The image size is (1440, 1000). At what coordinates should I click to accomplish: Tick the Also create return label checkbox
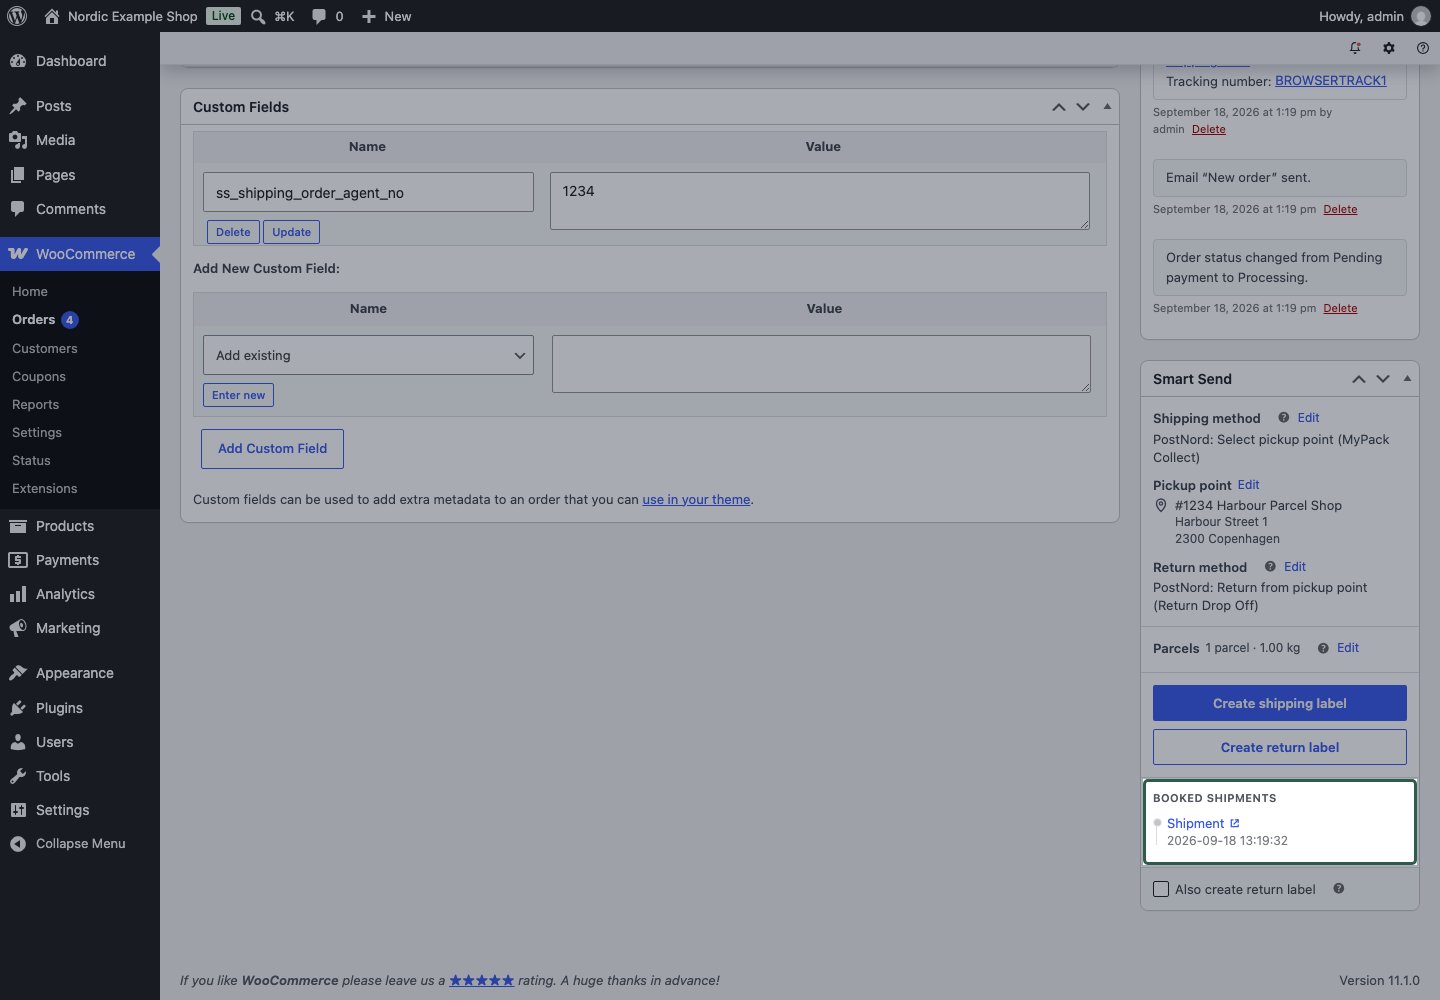[1161, 889]
